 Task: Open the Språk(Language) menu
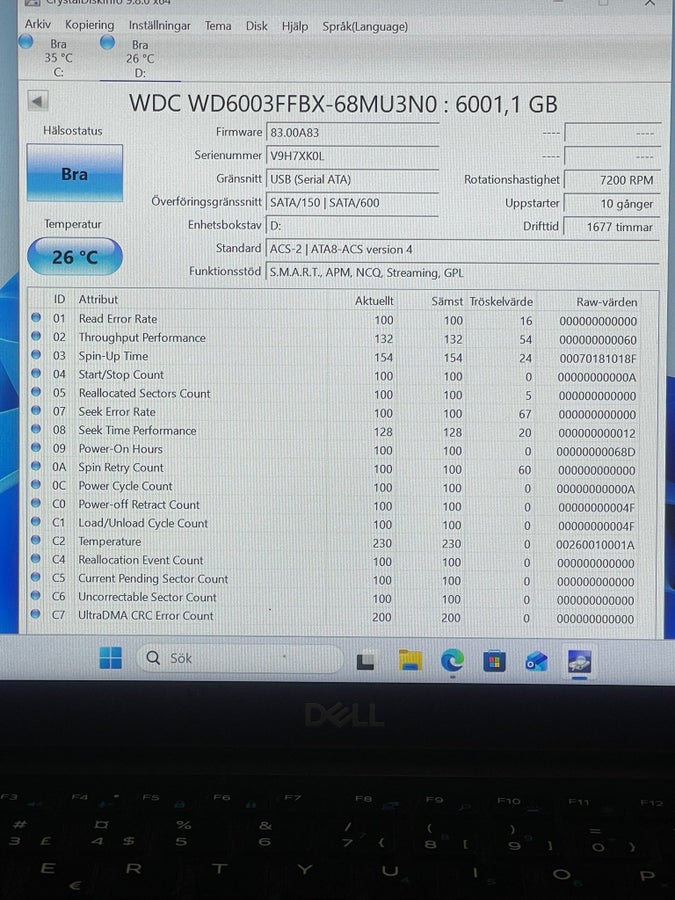click(365, 26)
